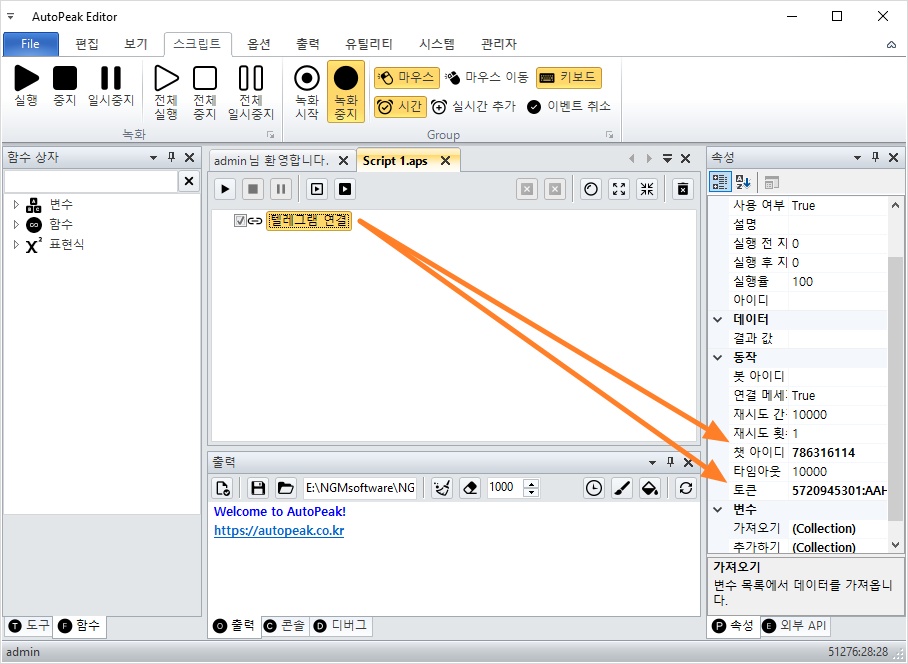Open 녹화 group dialog launcher
Viewport: 908px width, 664px height.
[270, 134]
